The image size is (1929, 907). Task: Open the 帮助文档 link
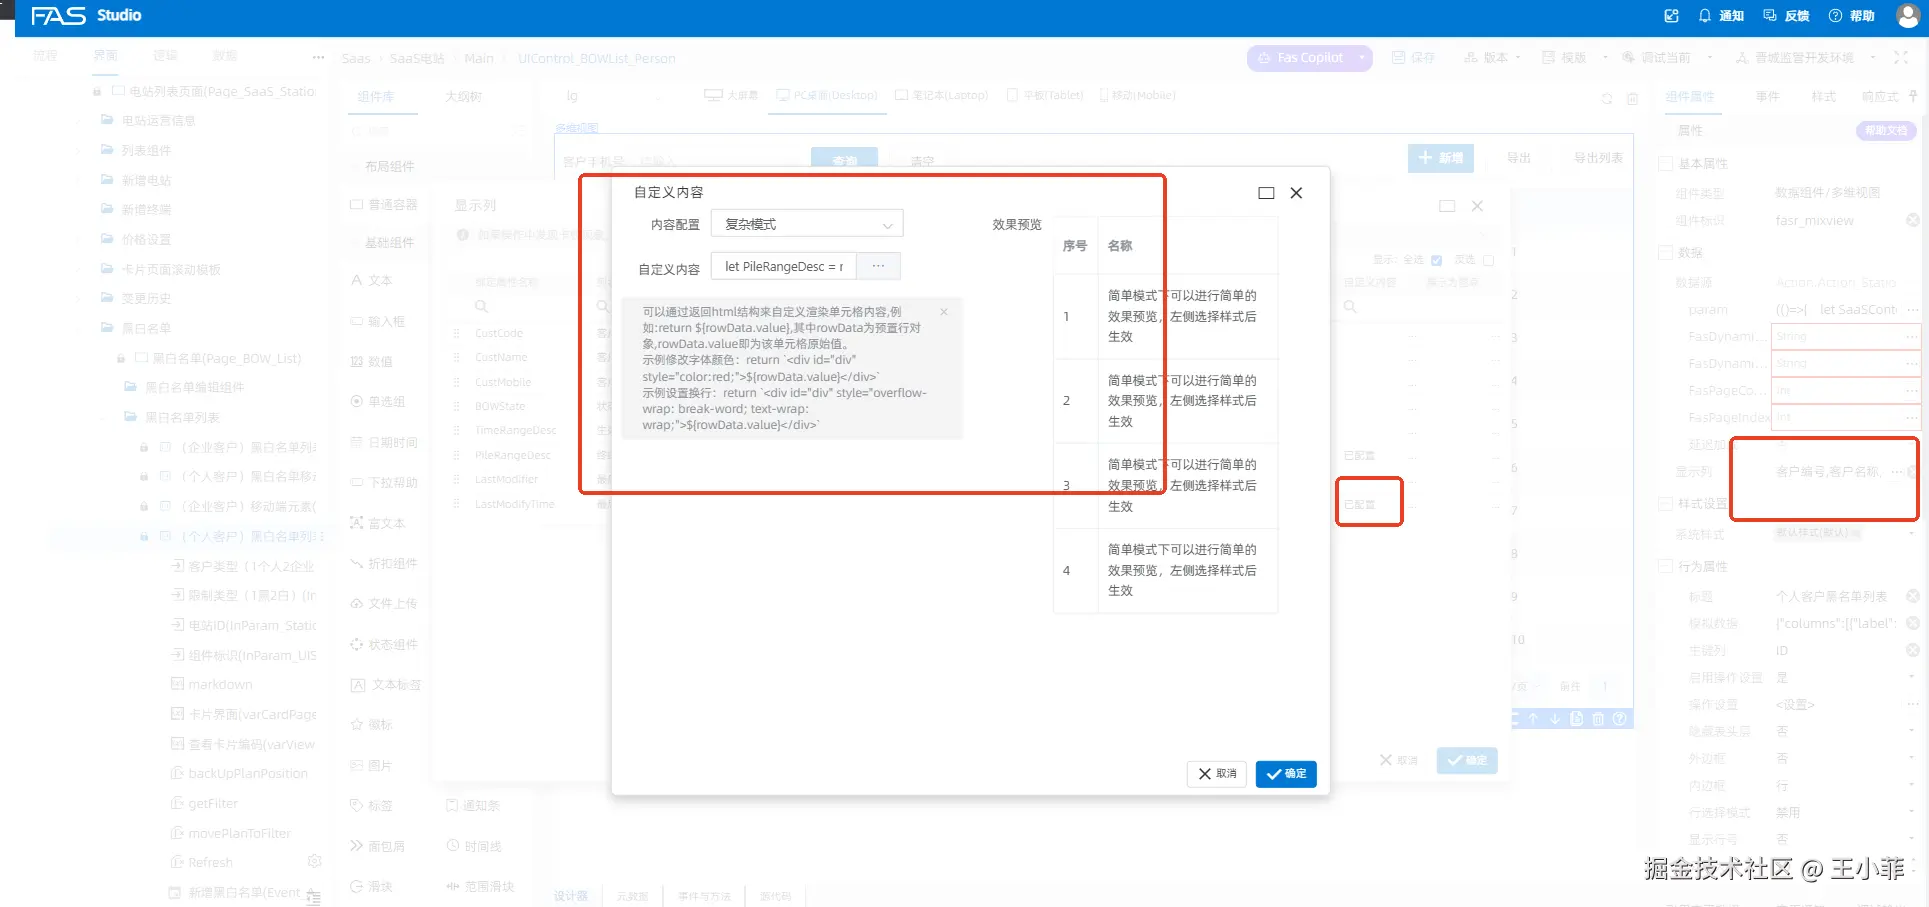coord(1886,130)
